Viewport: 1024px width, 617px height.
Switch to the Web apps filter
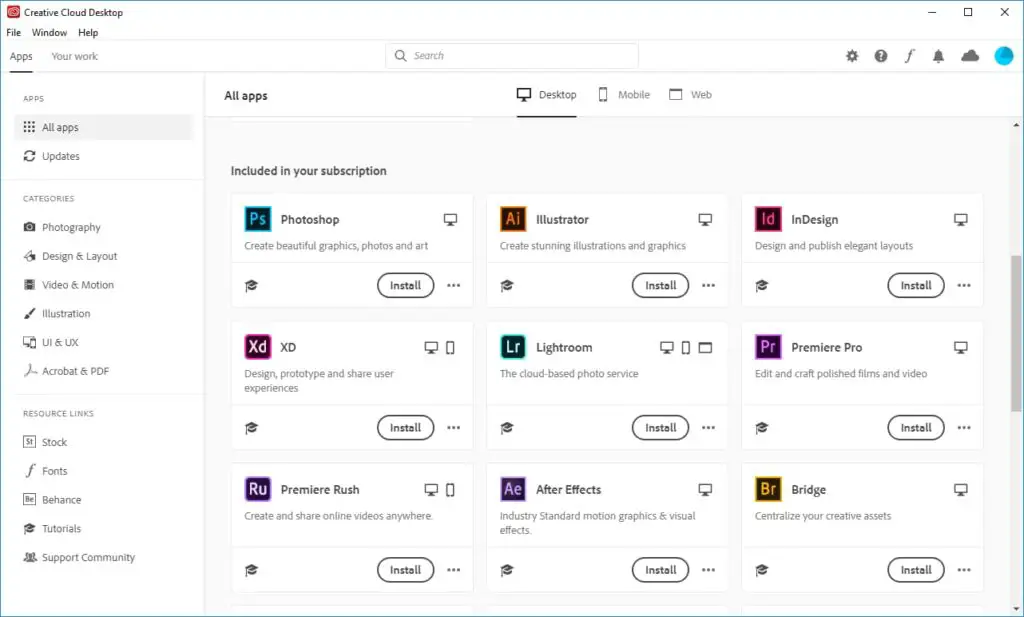690,94
